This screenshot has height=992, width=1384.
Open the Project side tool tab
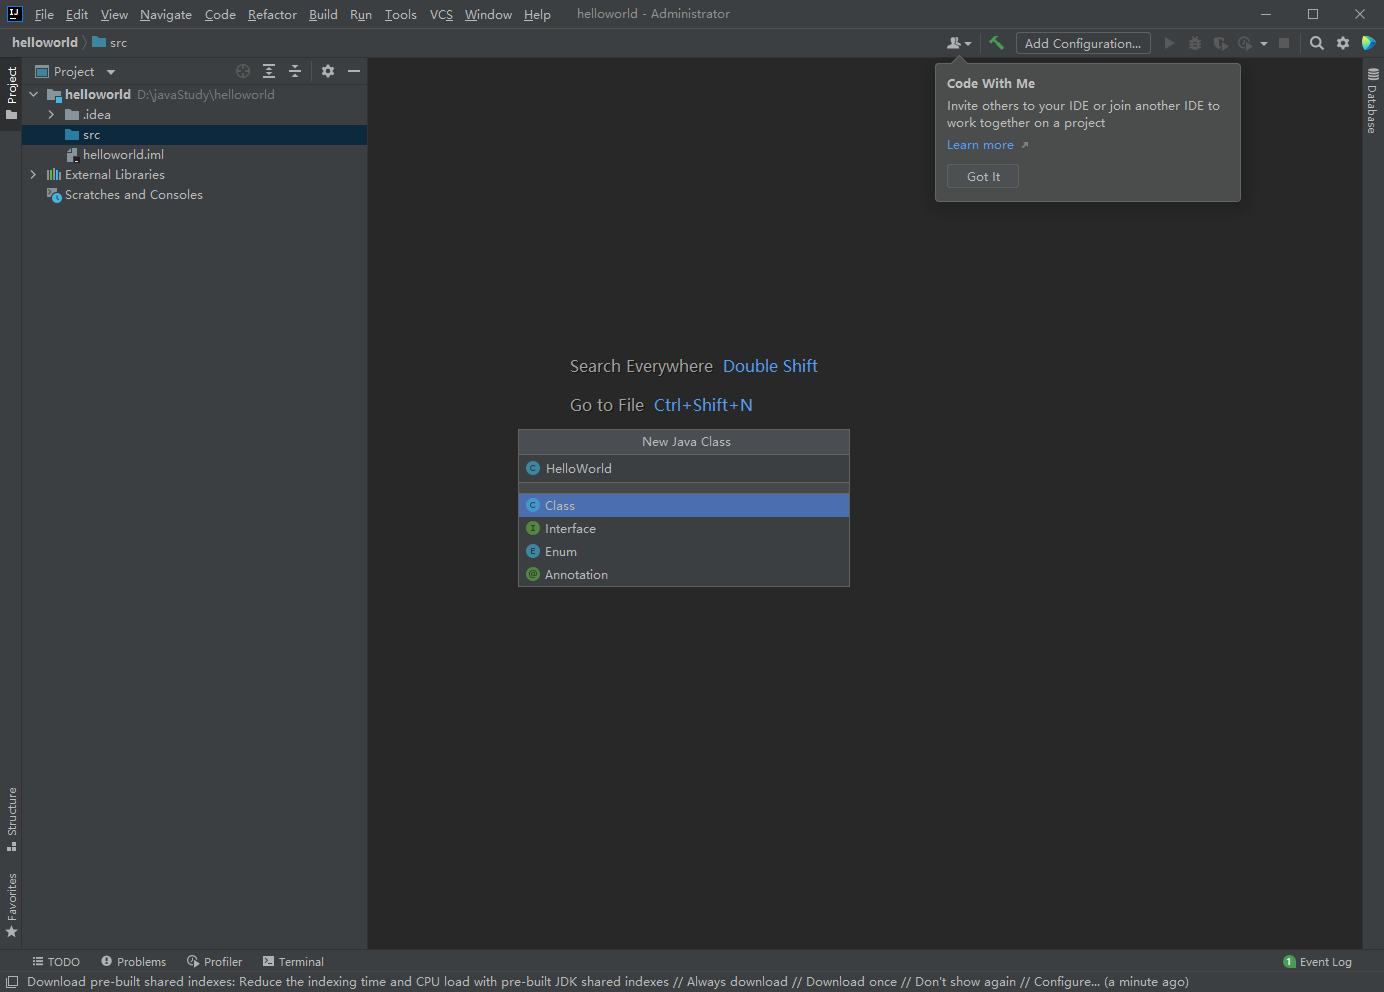pyautogui.click(x=12, y=93)
